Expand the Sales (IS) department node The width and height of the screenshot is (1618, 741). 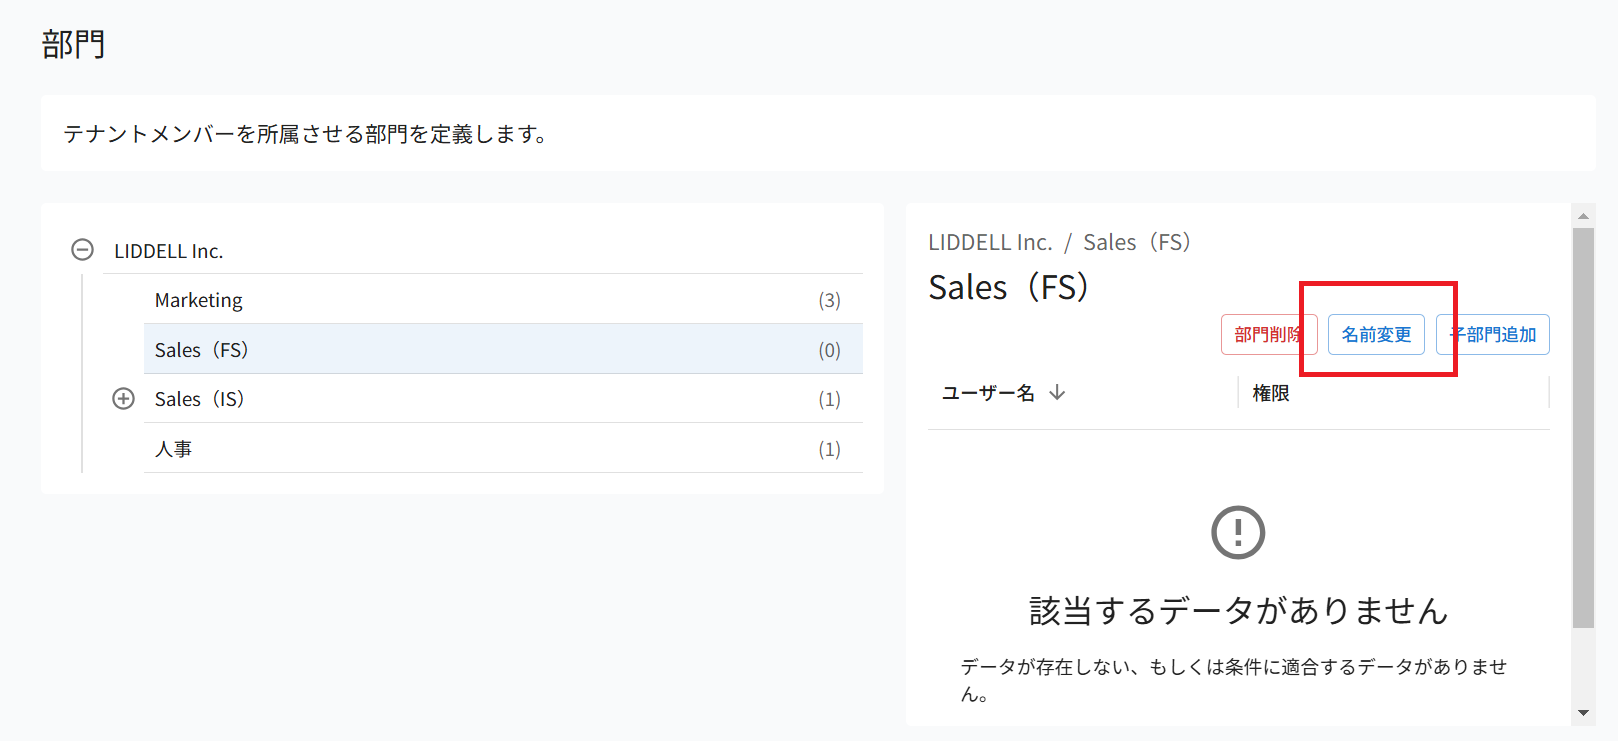[x=123, y=399]
